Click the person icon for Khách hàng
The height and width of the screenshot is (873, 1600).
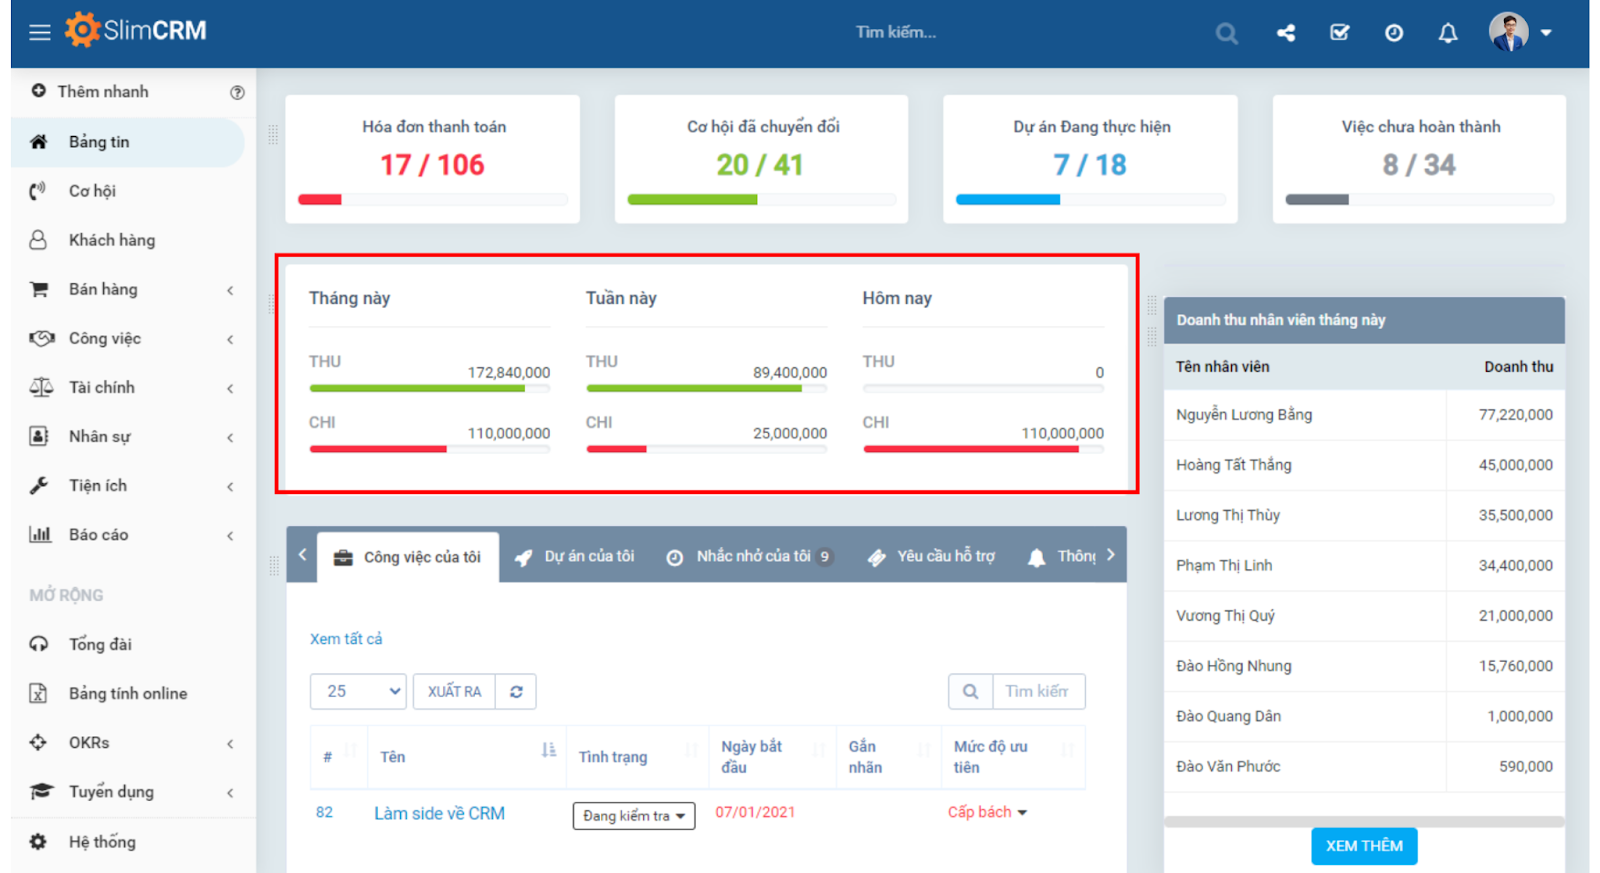point(38,240)
